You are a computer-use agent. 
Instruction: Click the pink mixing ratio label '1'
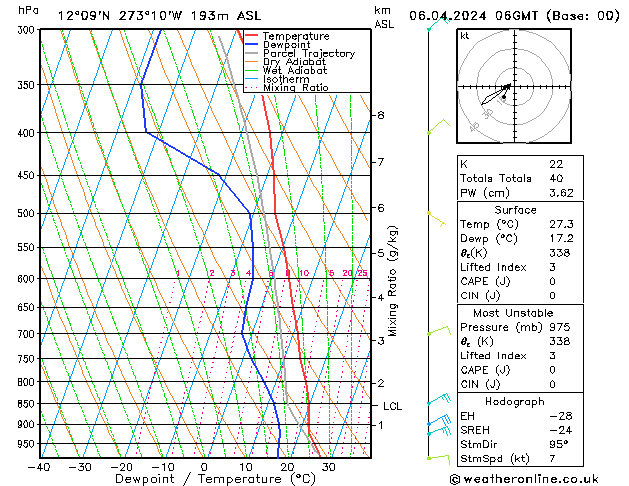[178, 273]
